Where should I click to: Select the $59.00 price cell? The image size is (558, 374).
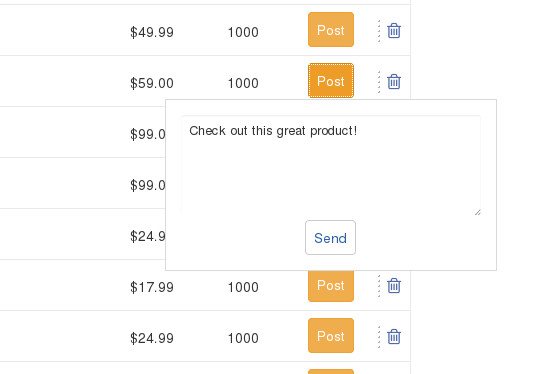152,83
